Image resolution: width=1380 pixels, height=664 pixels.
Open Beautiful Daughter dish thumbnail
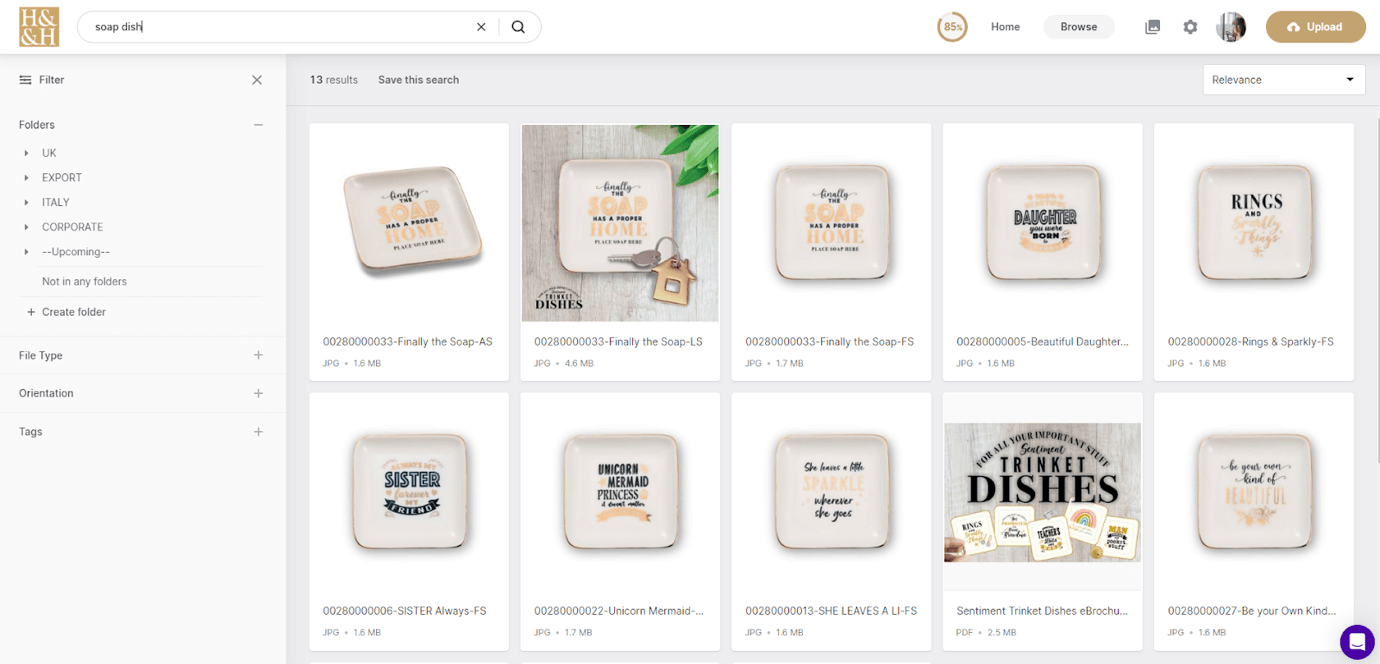1042,223
